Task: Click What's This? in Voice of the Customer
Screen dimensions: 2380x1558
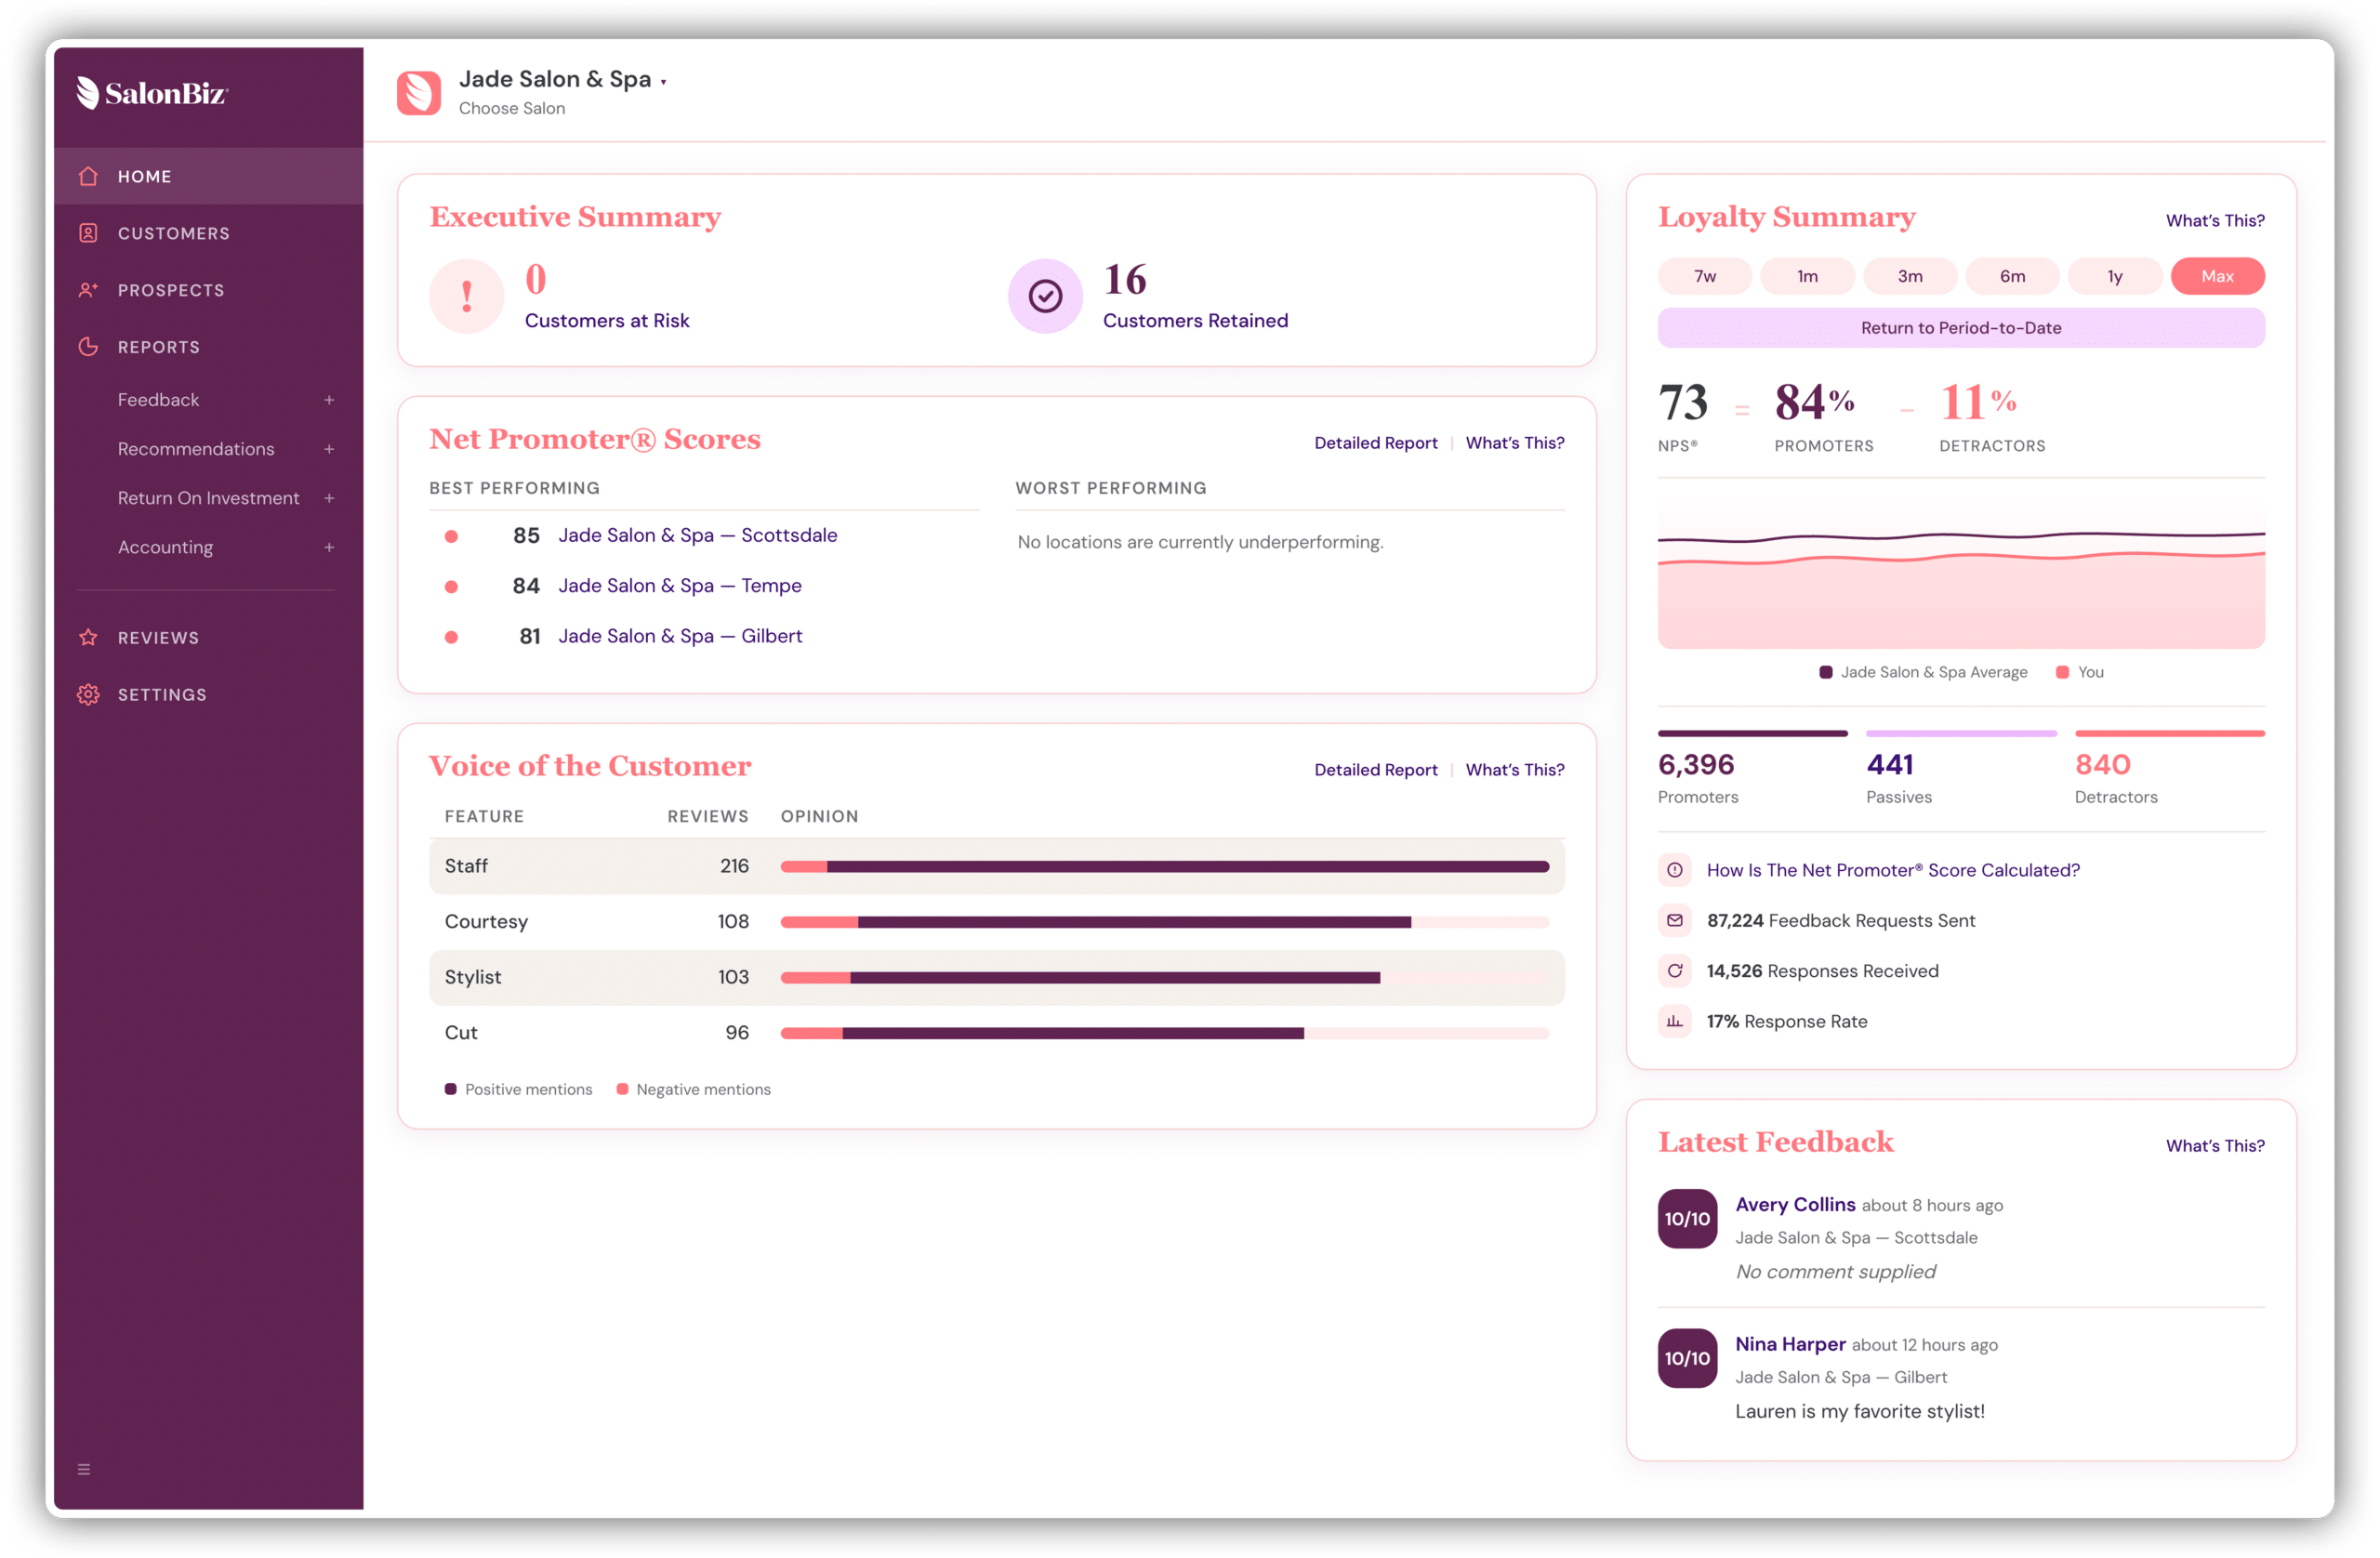Action: (x=1515, y=770)
